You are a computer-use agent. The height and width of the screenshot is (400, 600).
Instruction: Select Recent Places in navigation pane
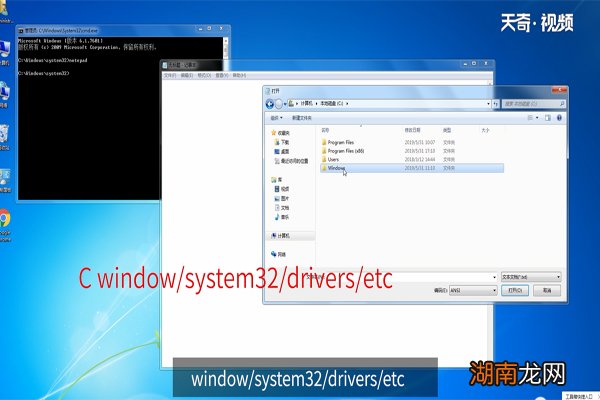coord(291,161)
